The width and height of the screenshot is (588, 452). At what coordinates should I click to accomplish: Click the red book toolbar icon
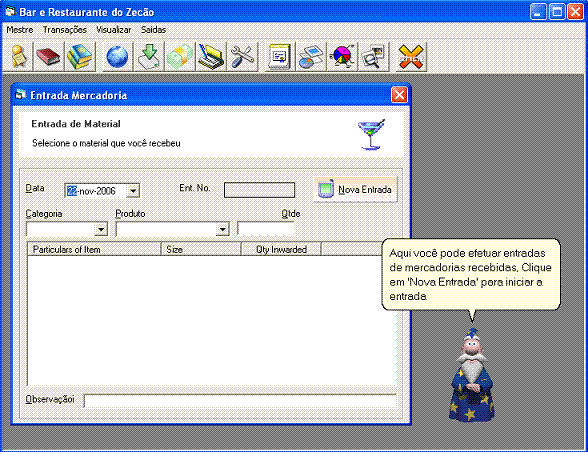pyautogui.click(x=48, y=57)
